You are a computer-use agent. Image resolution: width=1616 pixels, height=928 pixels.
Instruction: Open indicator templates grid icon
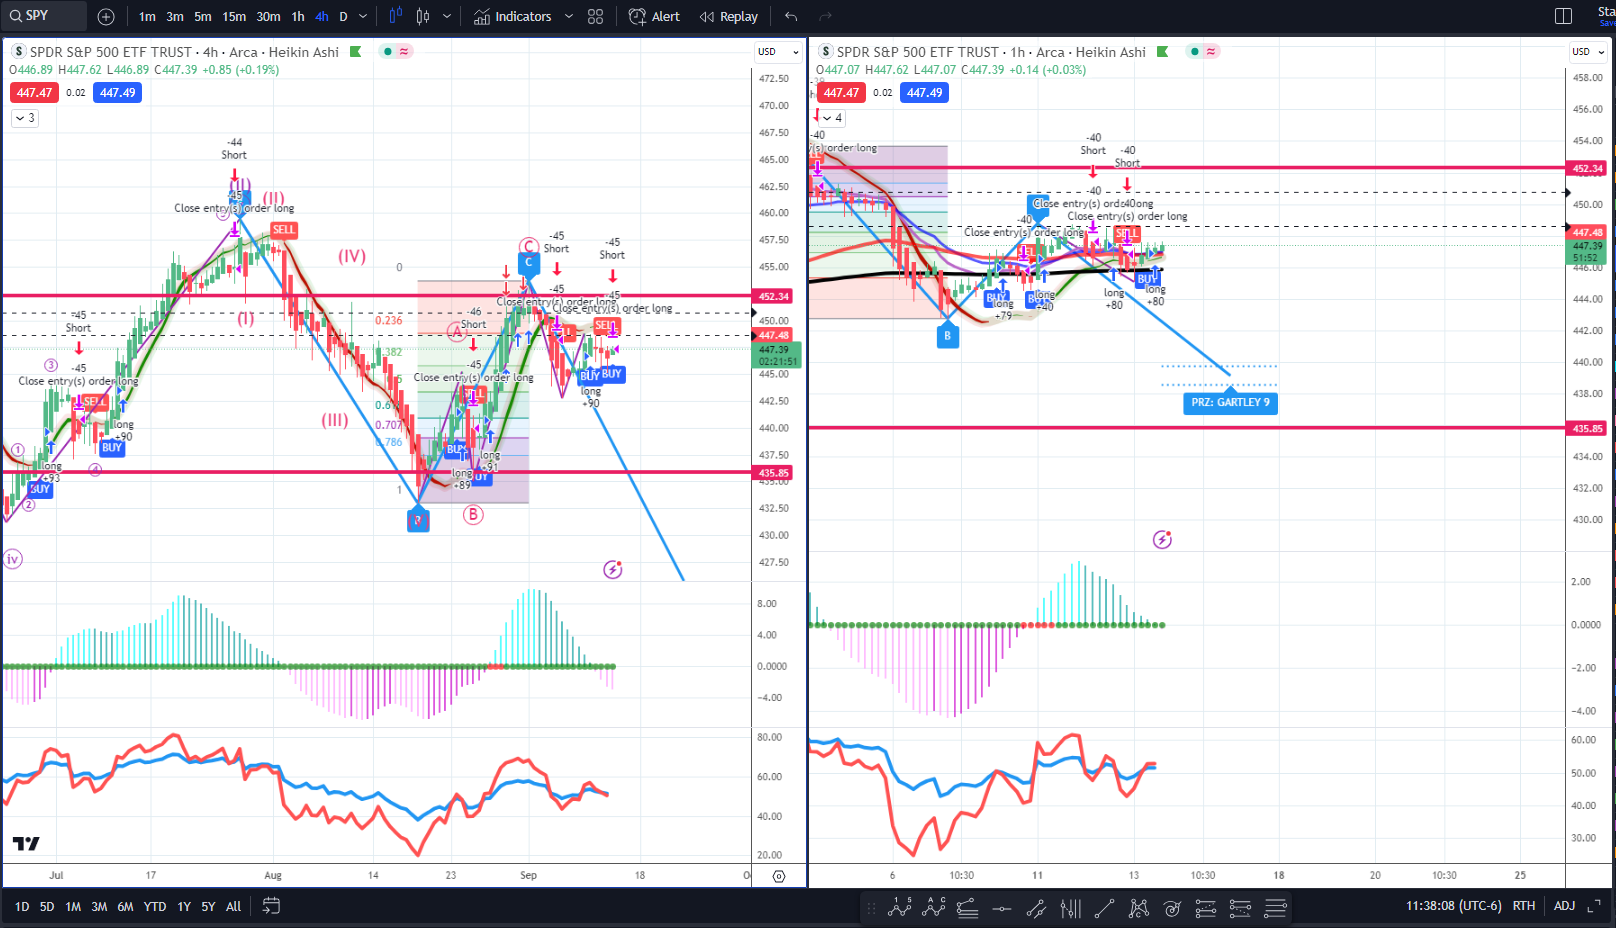click(x=596, y=16)
